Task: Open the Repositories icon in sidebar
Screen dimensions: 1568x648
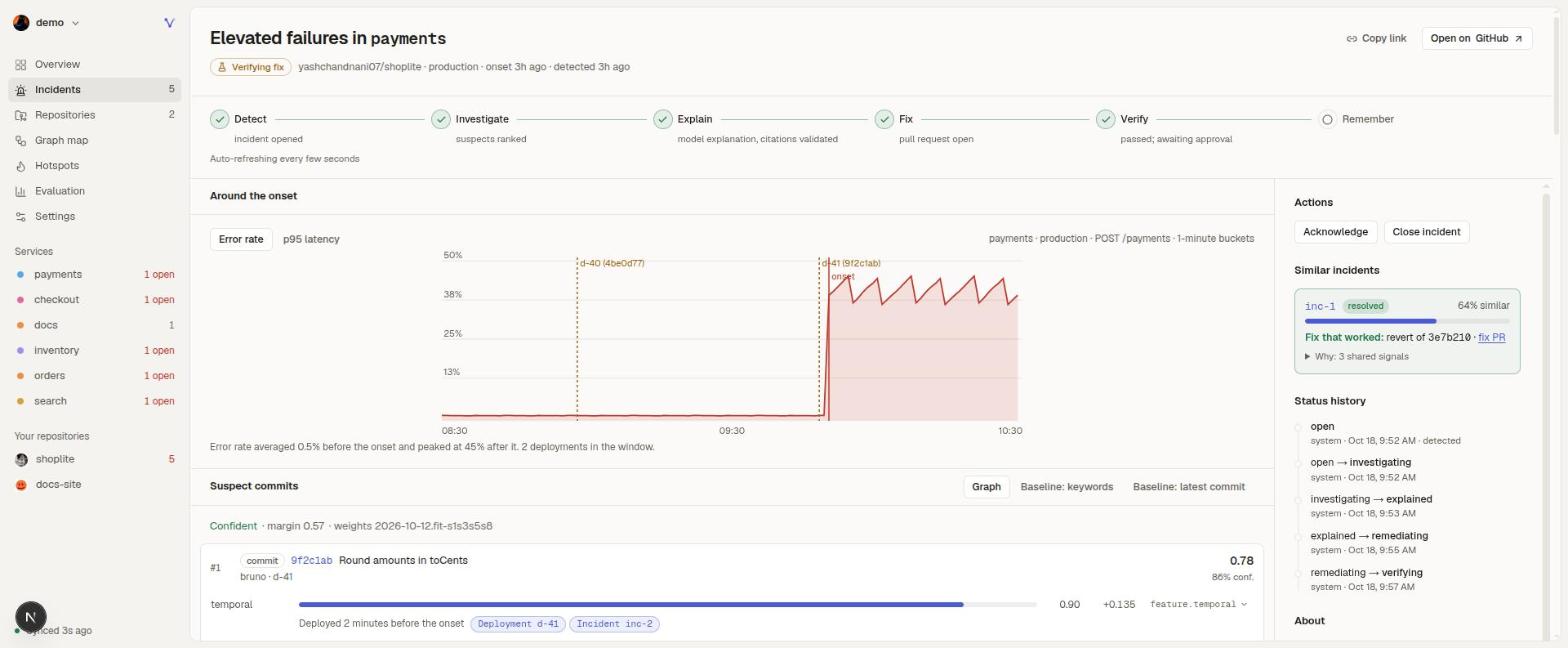Action: (x=20, y=115)
